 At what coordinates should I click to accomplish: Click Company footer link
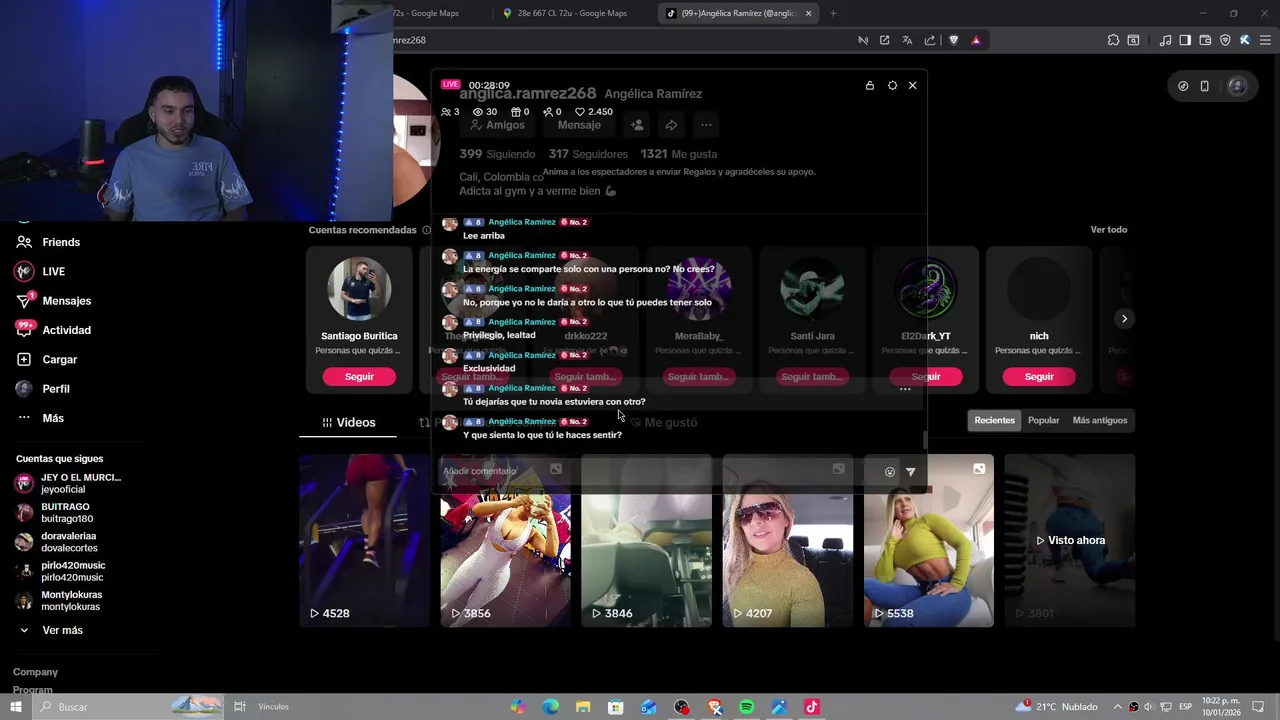pyautogui.click(x=35, y=672)
